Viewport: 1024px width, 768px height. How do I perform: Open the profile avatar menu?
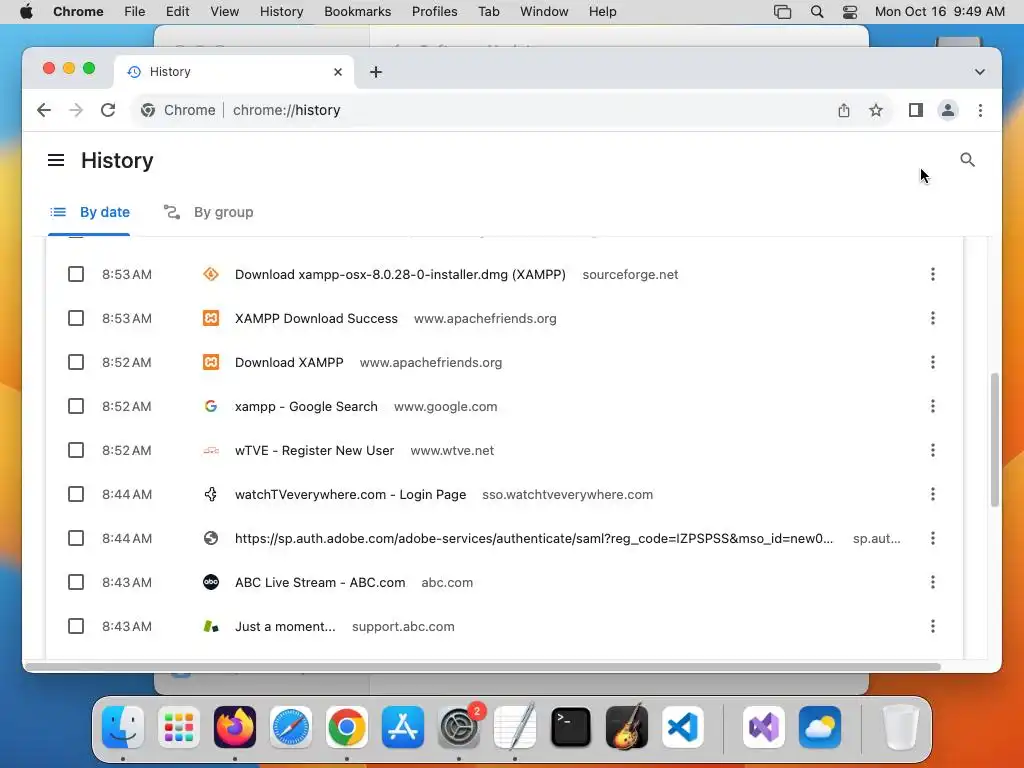948,110
